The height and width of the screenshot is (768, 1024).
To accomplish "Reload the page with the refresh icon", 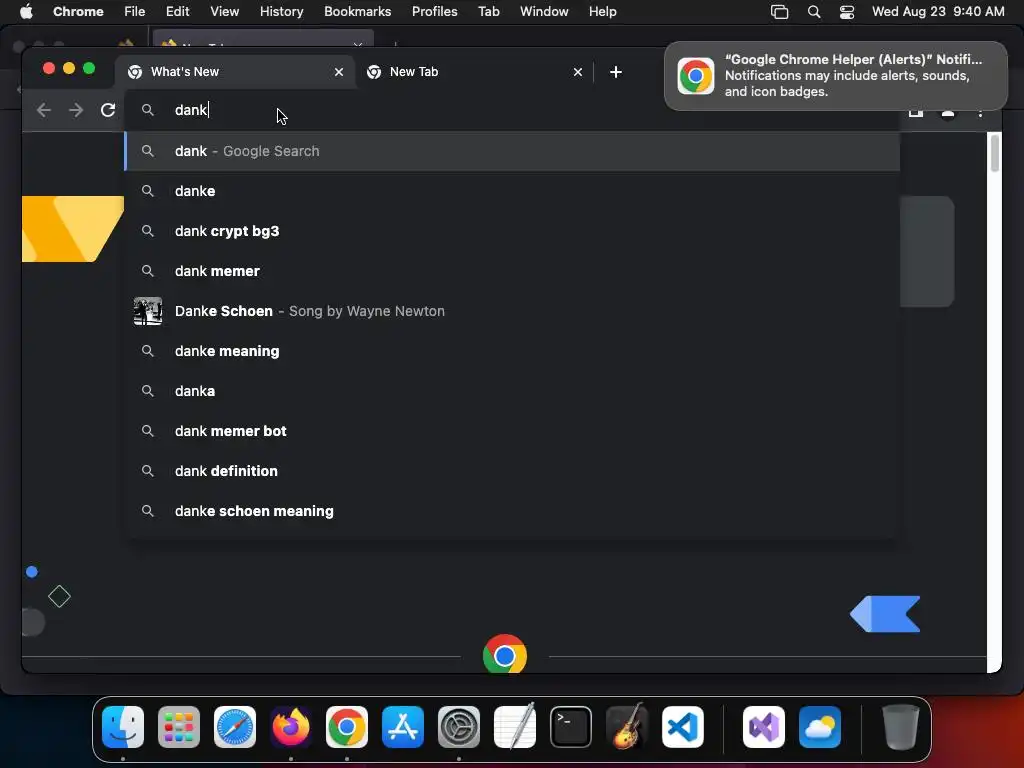I will pyautogui.click(x=108, y=110).
